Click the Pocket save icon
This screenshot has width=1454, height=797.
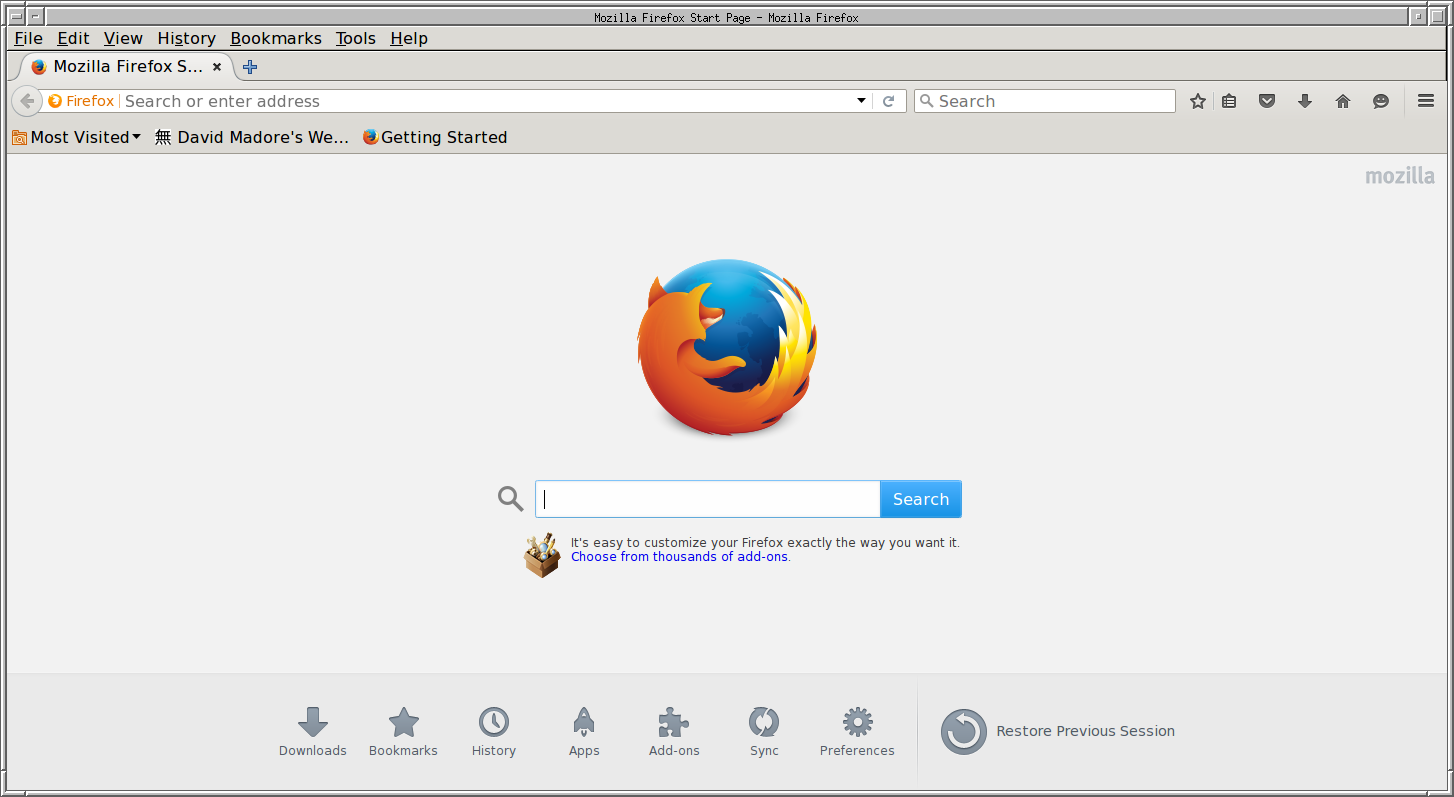tap(1267, 101)
